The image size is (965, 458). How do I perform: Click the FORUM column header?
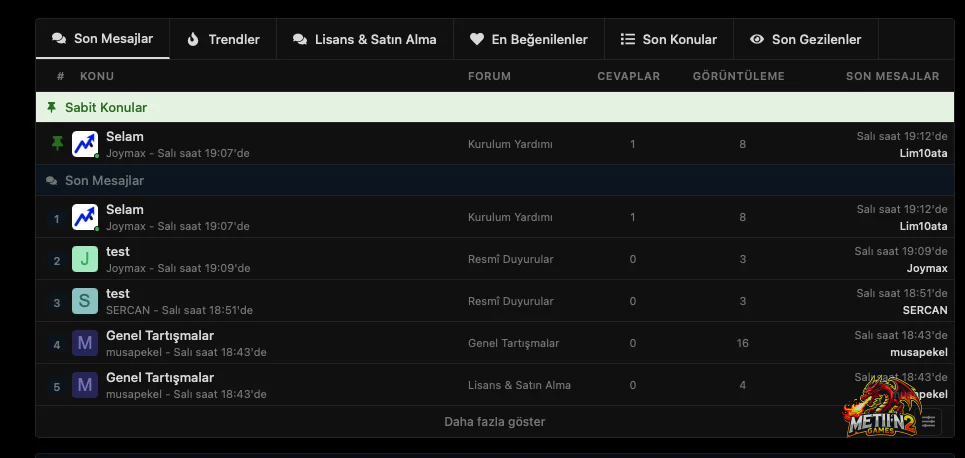tap(489, 76)
